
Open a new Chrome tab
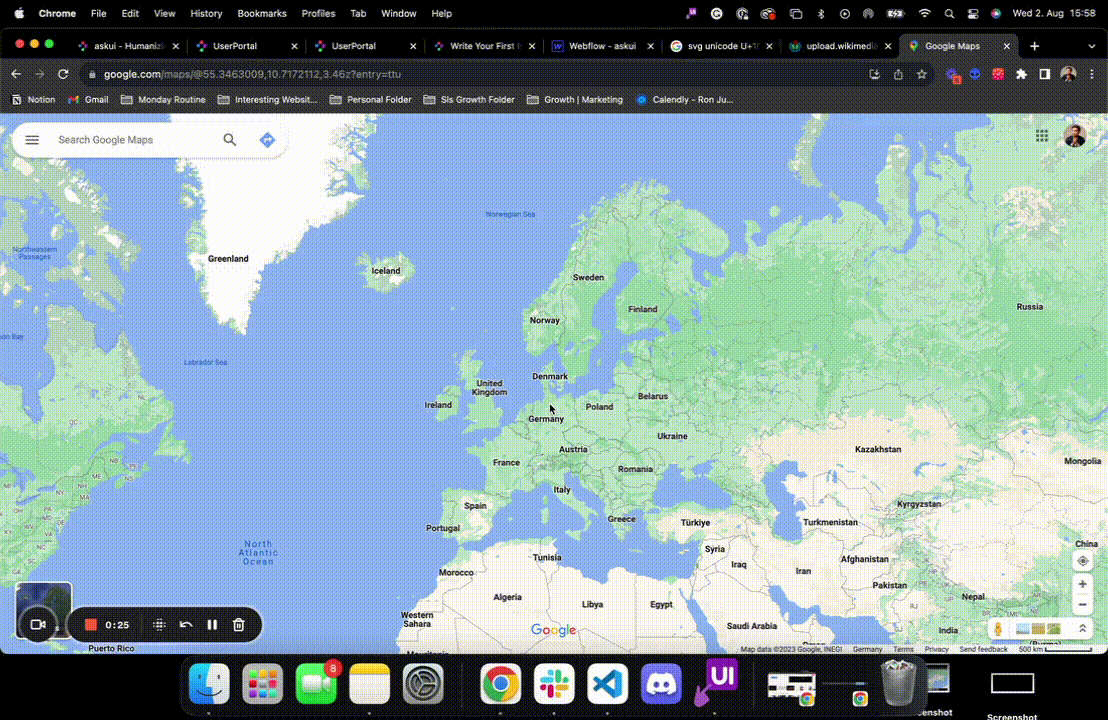(x=1035, y=46)
